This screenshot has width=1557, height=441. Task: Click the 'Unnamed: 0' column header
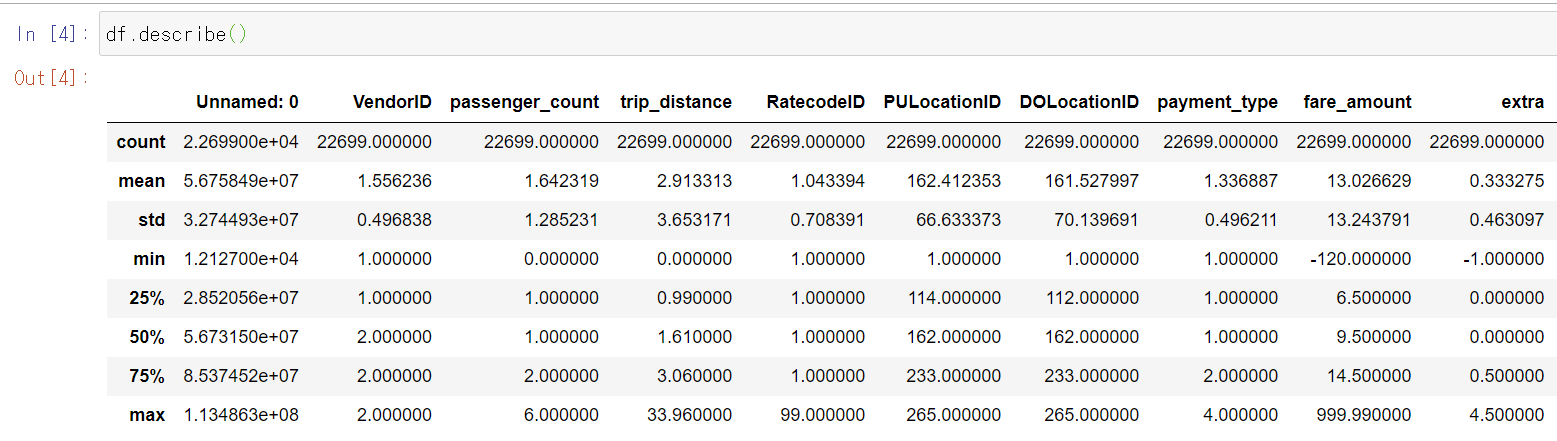(248, 102)
